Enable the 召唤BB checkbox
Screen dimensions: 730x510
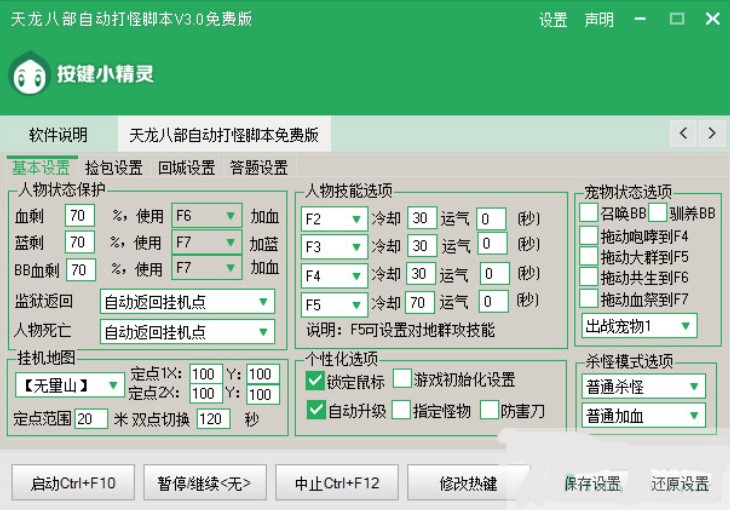pos(589,213)
